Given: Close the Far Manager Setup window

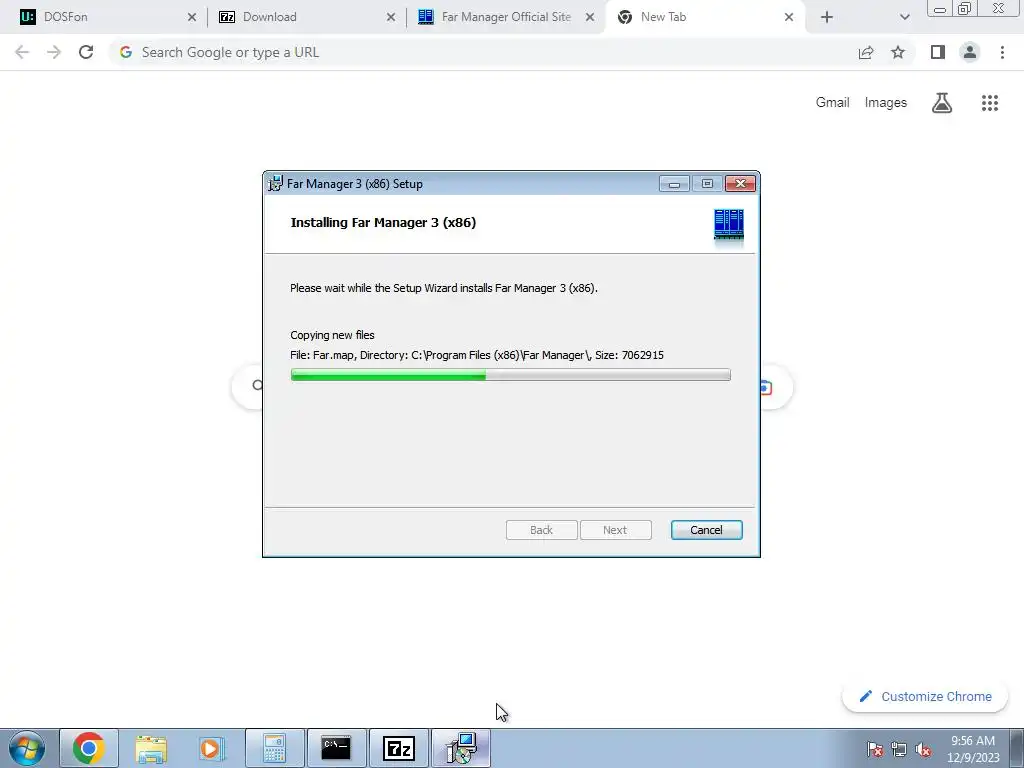Looking at the screenshot, I should (x=740, y=184).
